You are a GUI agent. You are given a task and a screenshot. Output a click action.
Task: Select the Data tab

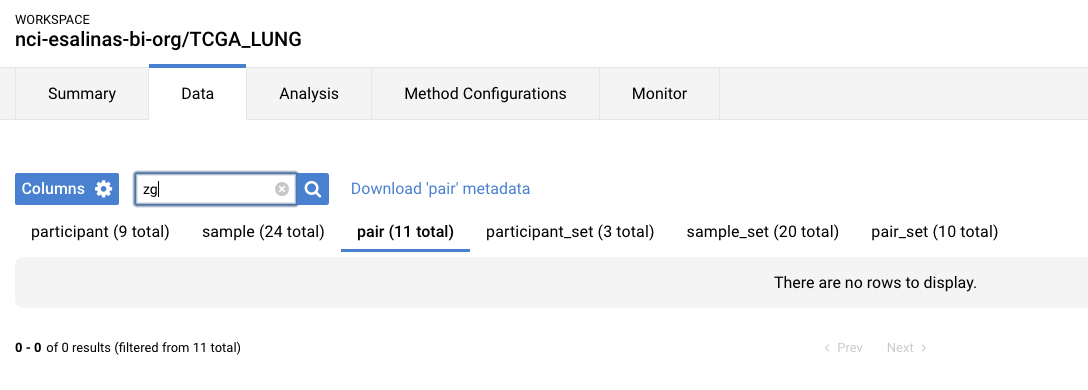[197, 94]
